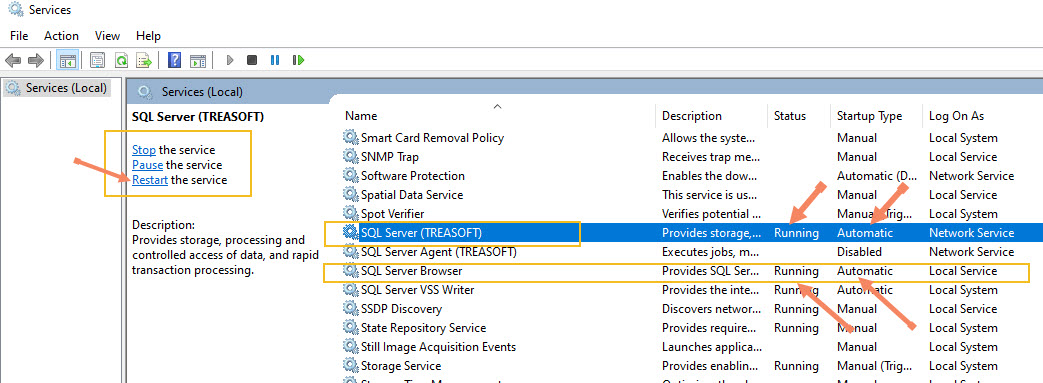Click Running status of SSDP Discovery
The image size is (1043, 383).
tap(796, 309)
